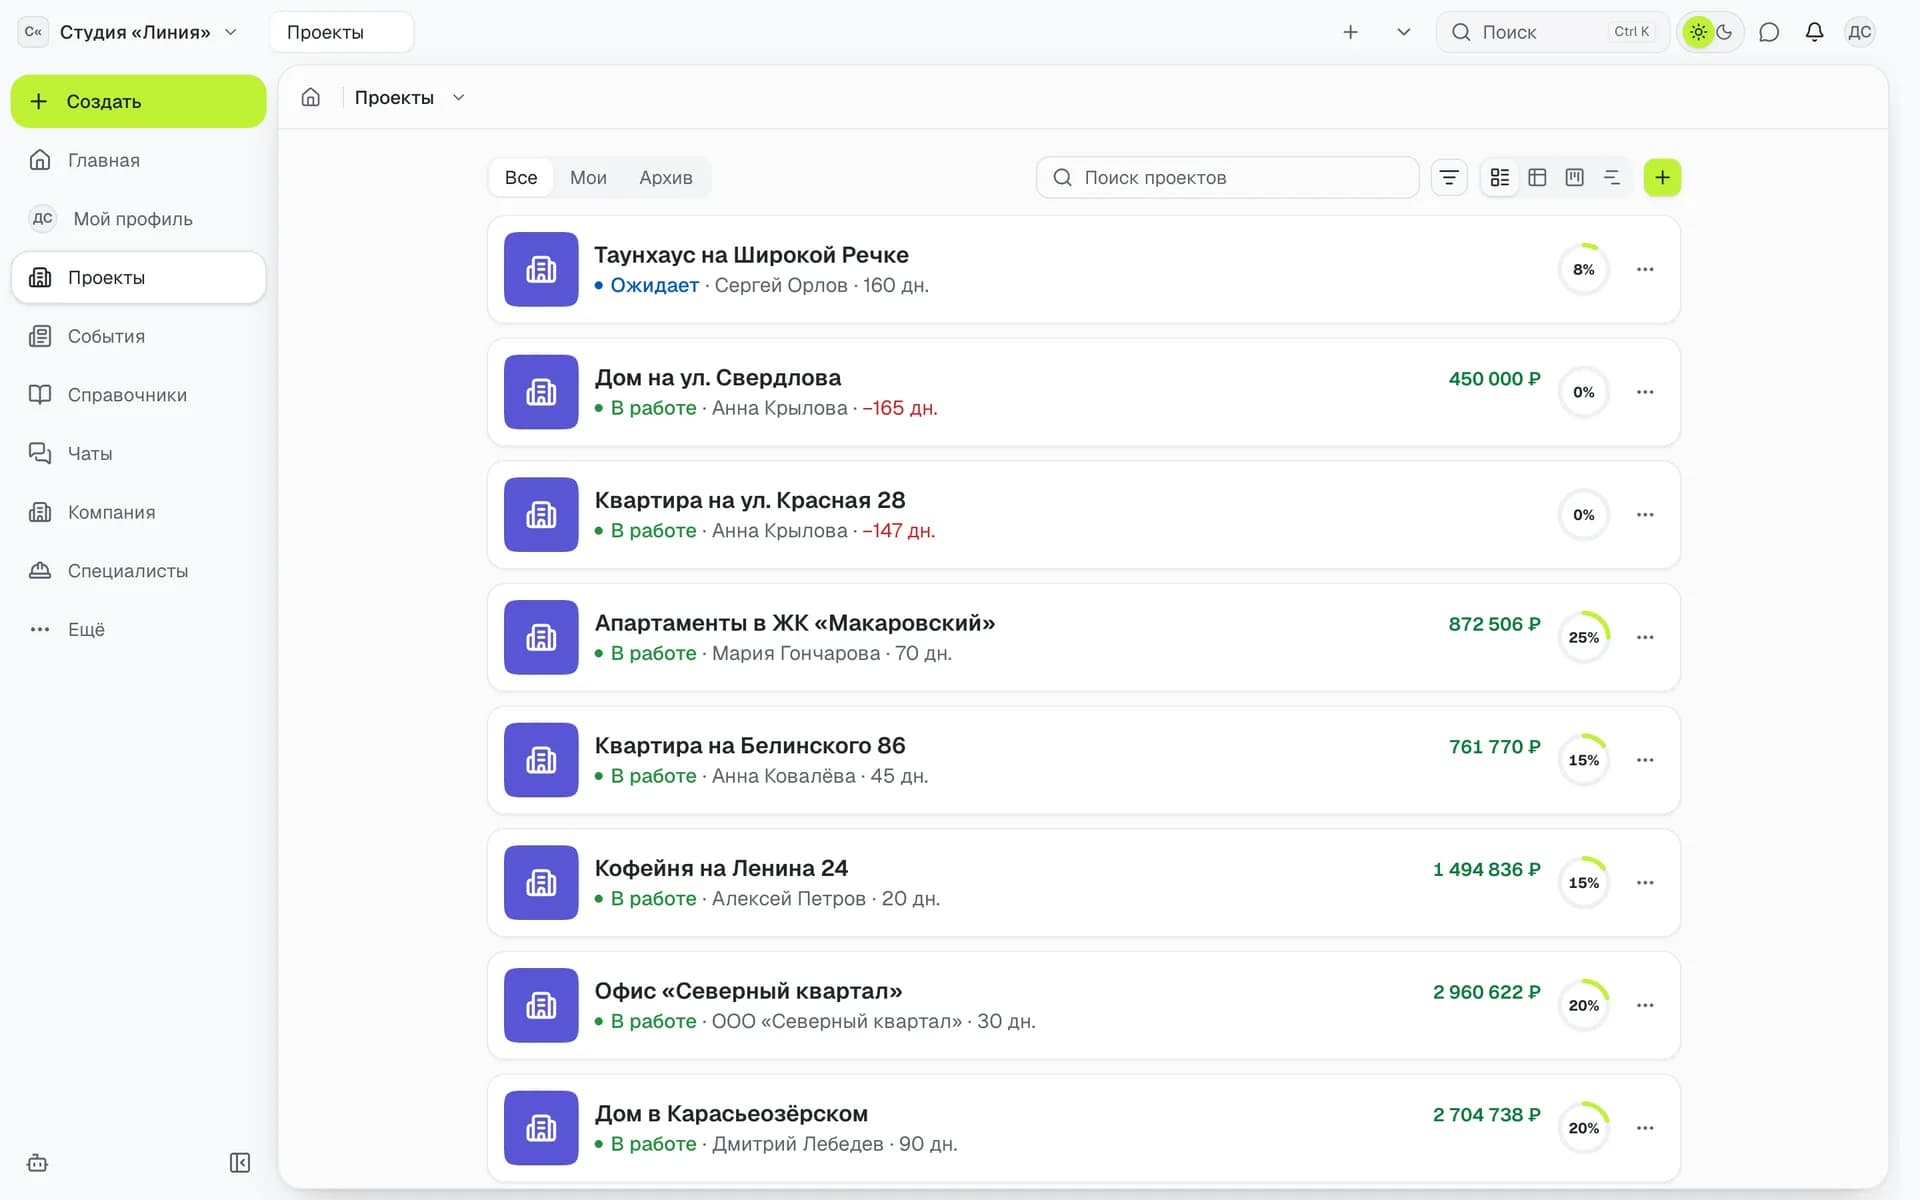The image size is (1920, 1200).
Task: Open notifications bell icon
Action: [1814, 32]
